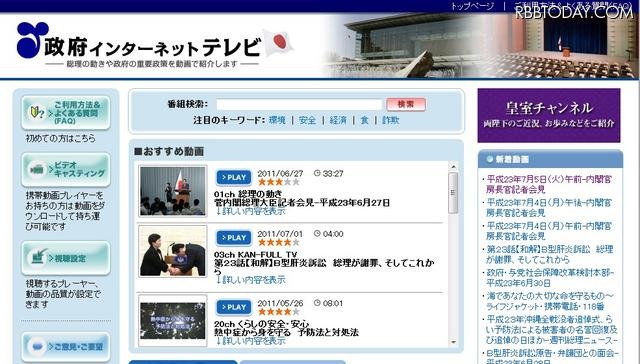Screen dimensions: 640x364
Task: Expand 詳しい内容を表示 under 20ch くらしの安全・安心
Action: [x=251, y=340]
